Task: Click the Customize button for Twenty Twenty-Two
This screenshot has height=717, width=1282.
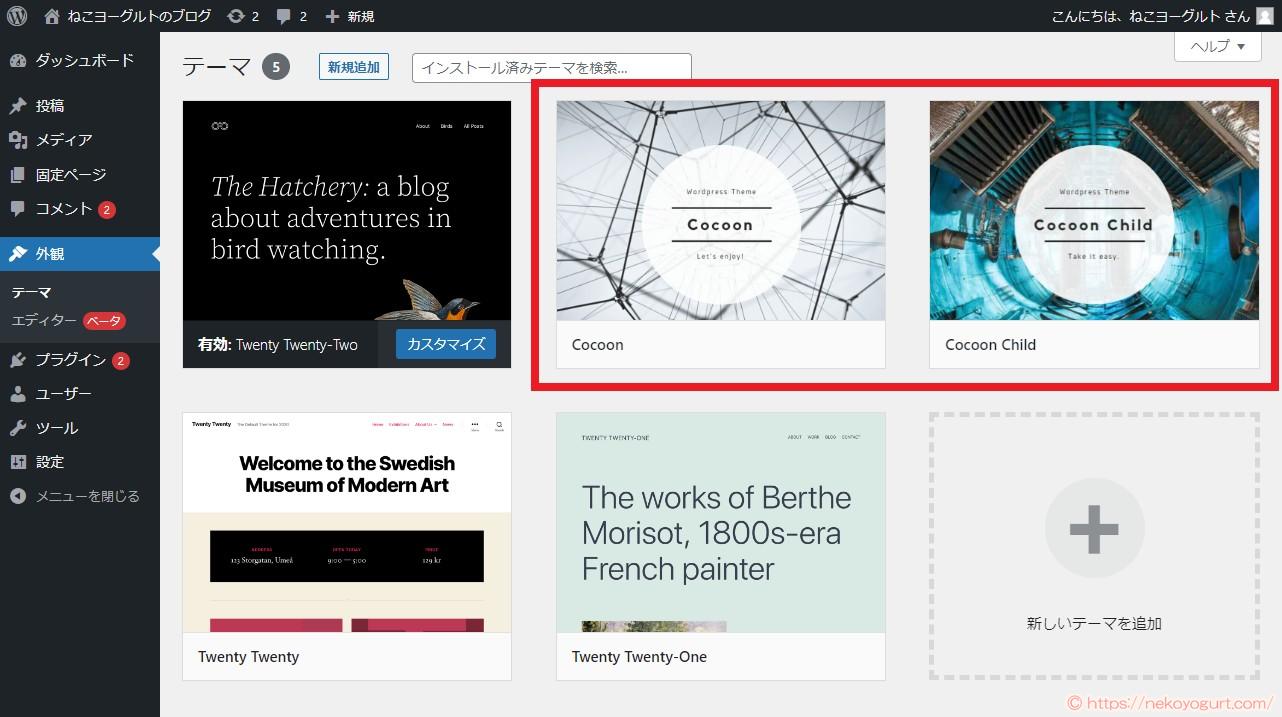Action: tap(446, 344)
